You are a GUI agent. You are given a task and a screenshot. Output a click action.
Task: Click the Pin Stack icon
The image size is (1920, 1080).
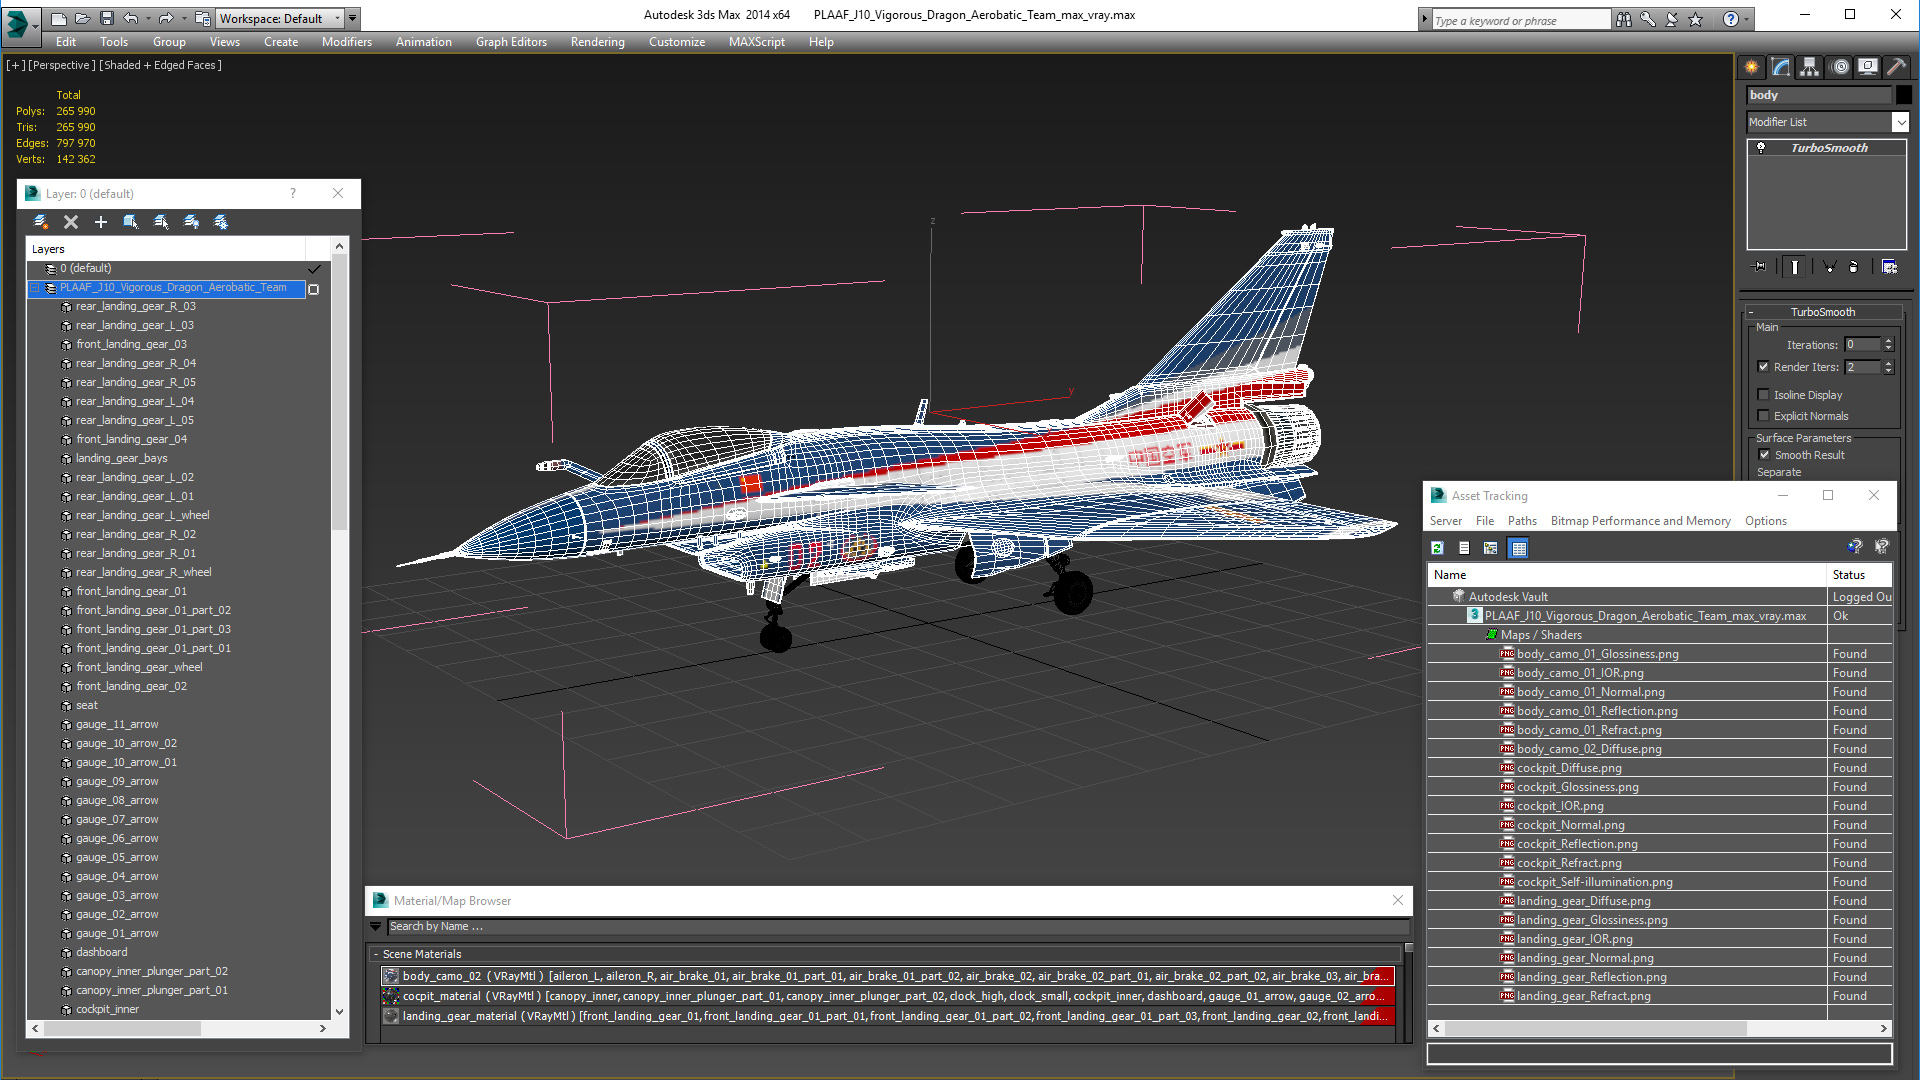[x=1760, y=267]
